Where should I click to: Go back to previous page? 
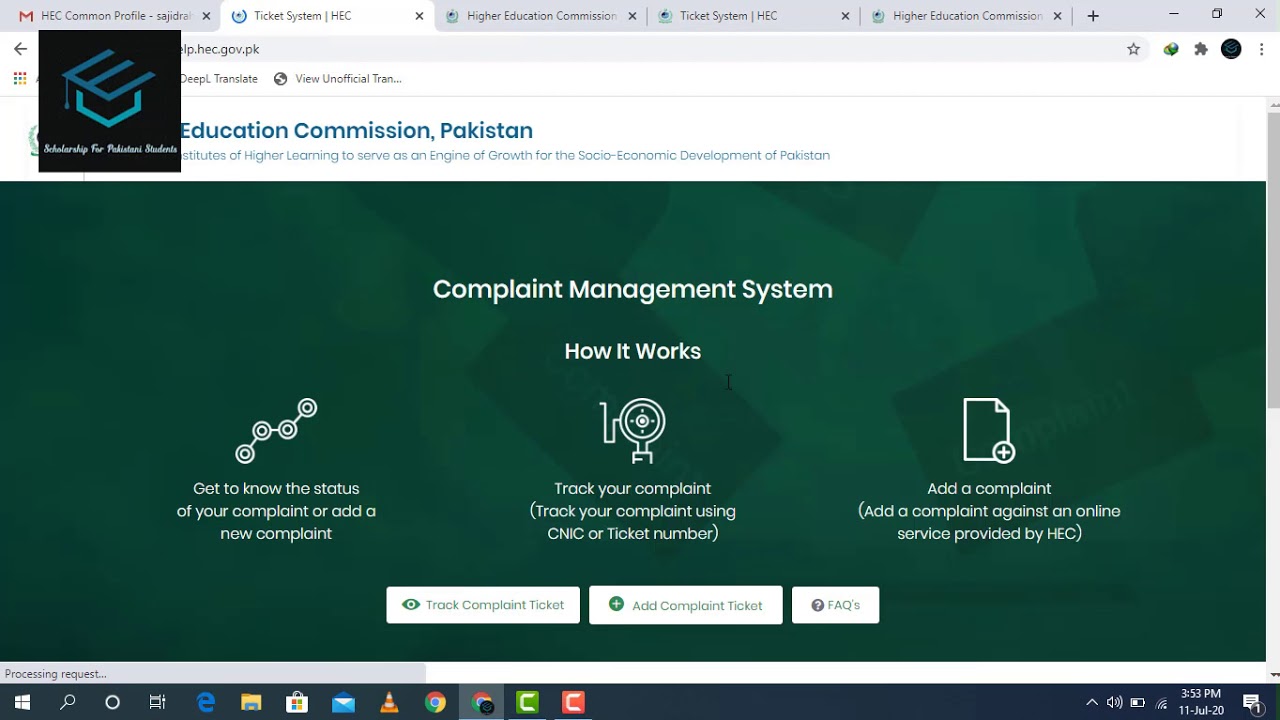point(20,49)
